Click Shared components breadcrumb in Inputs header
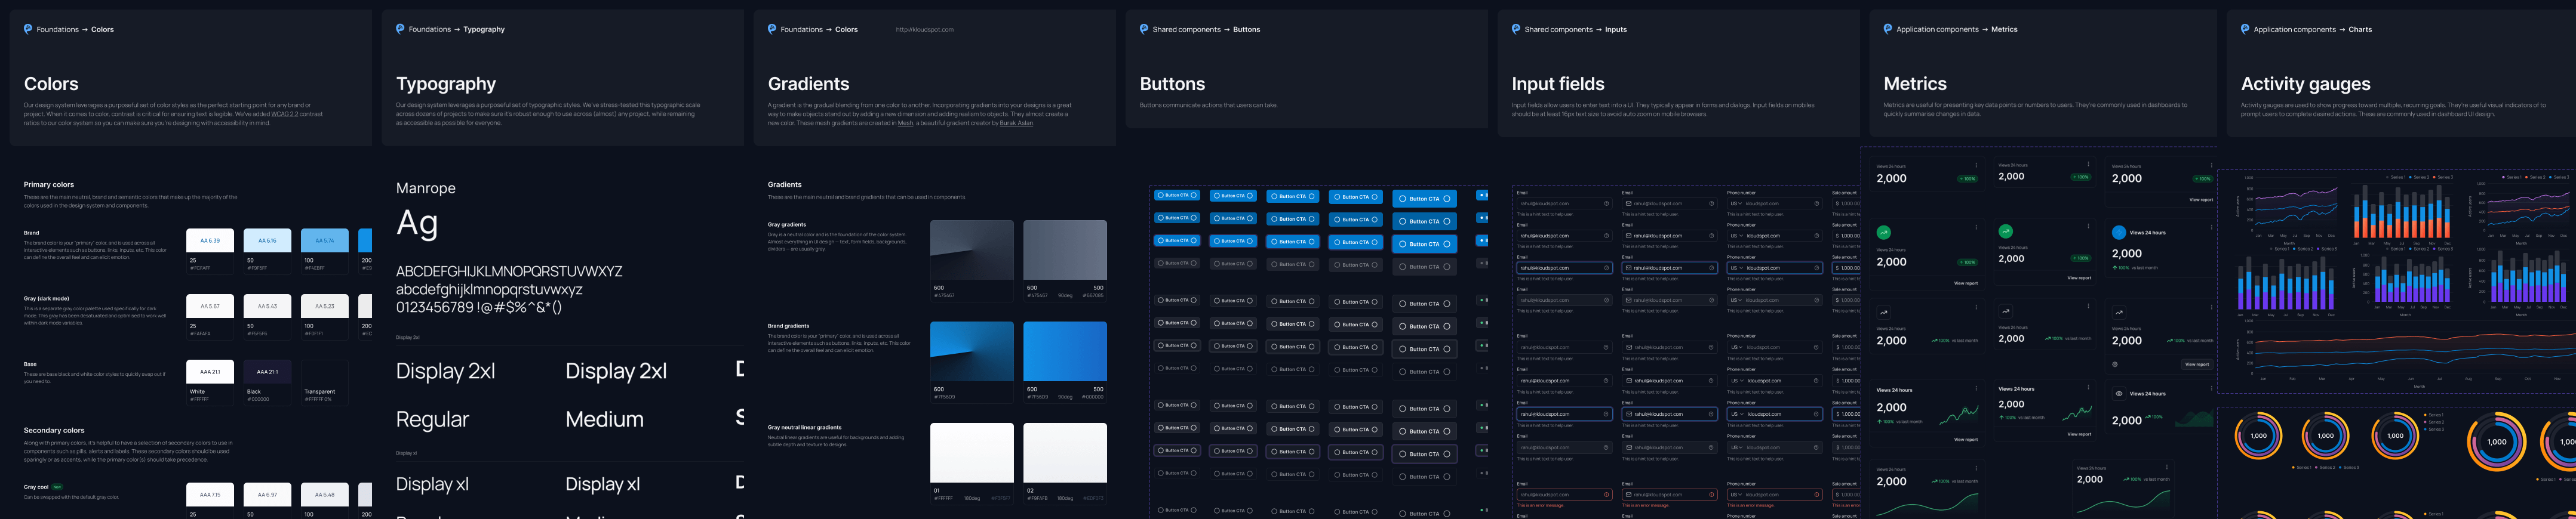2576x519 pixels. [1558, 29]
